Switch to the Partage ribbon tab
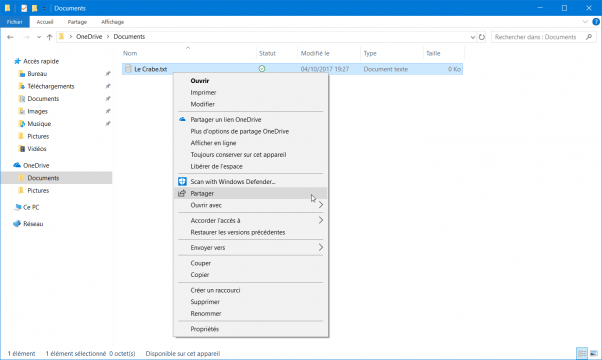 (77, 22)
